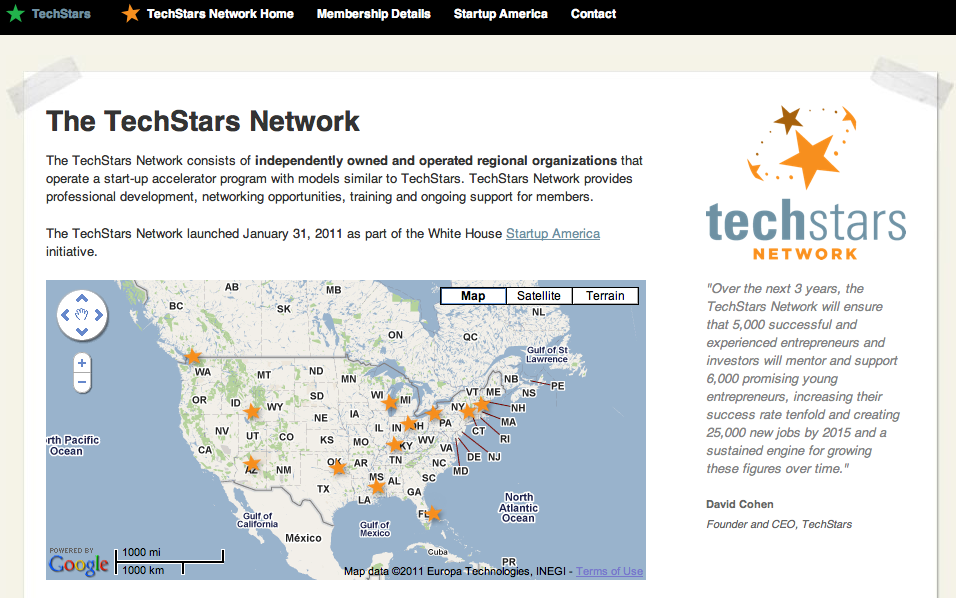
Task: Select the star marker between IN and OH
Action: coord(409,423)
